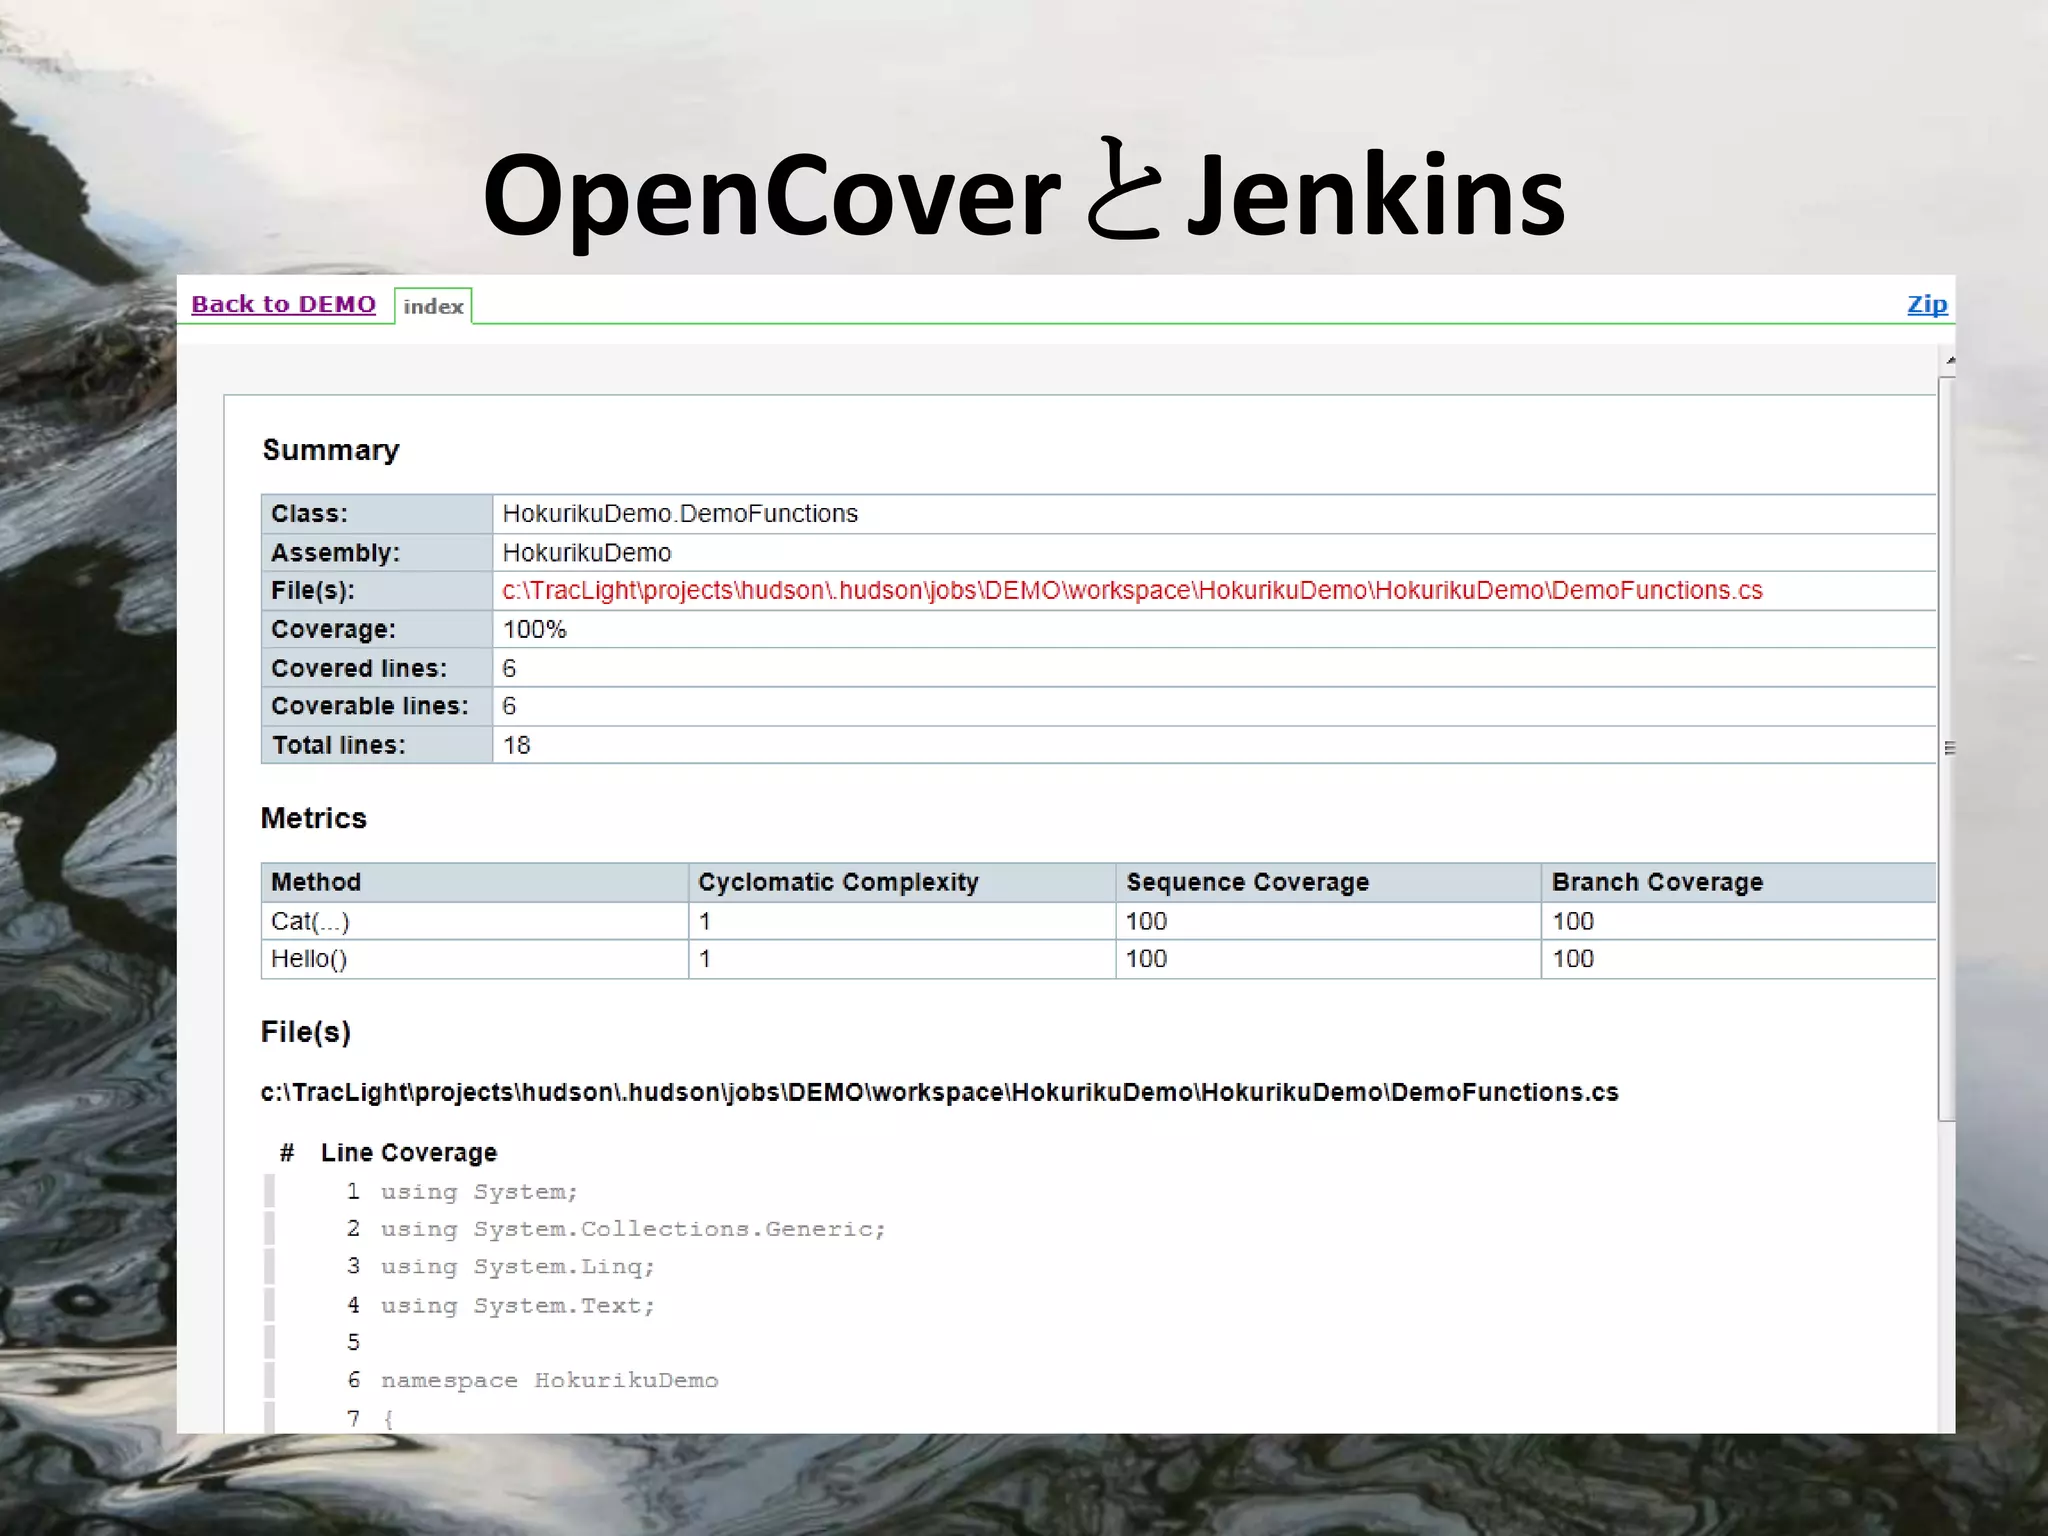Image resolution: width=2048 pixels, height=1536 pixels.
Task: Click the Coverable lines label
Action: tap(370, 706)
